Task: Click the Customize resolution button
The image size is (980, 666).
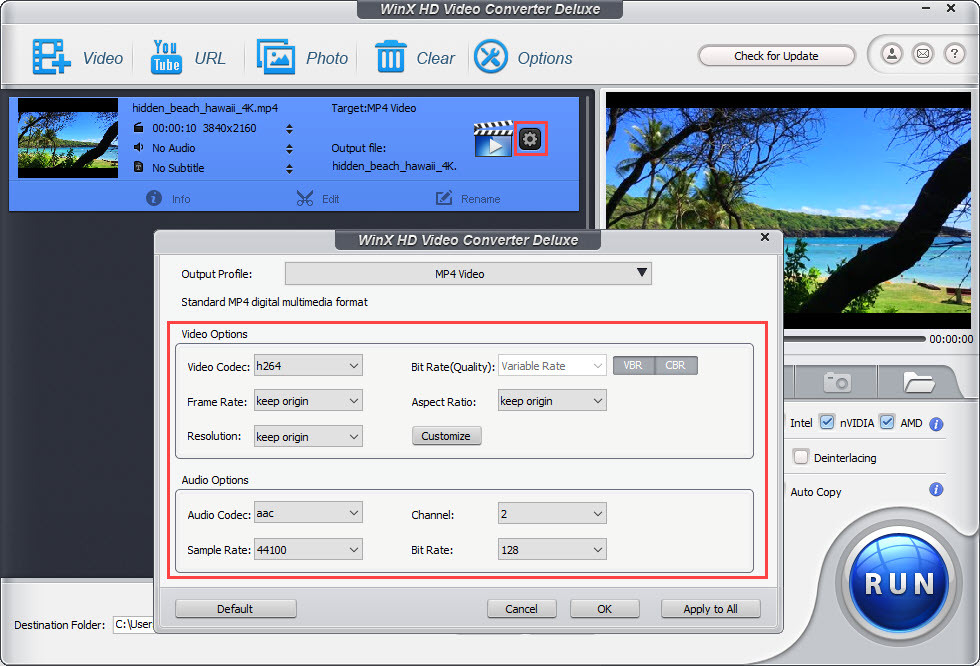Action: click(446, 436)
